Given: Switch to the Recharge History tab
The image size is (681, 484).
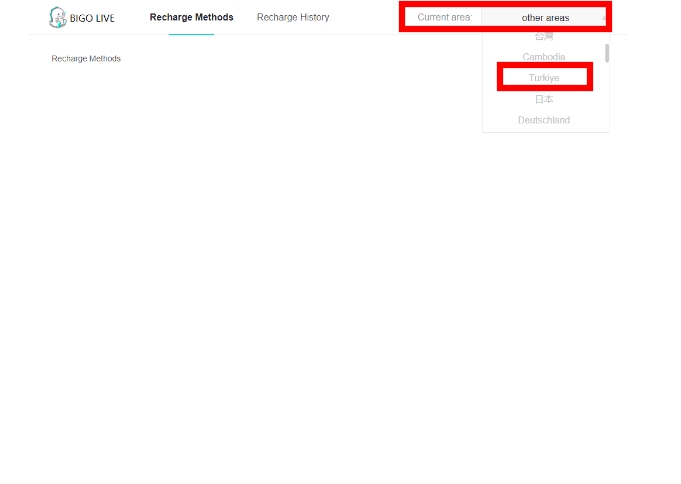Looking at the screenshot, I should coord(292,17).
